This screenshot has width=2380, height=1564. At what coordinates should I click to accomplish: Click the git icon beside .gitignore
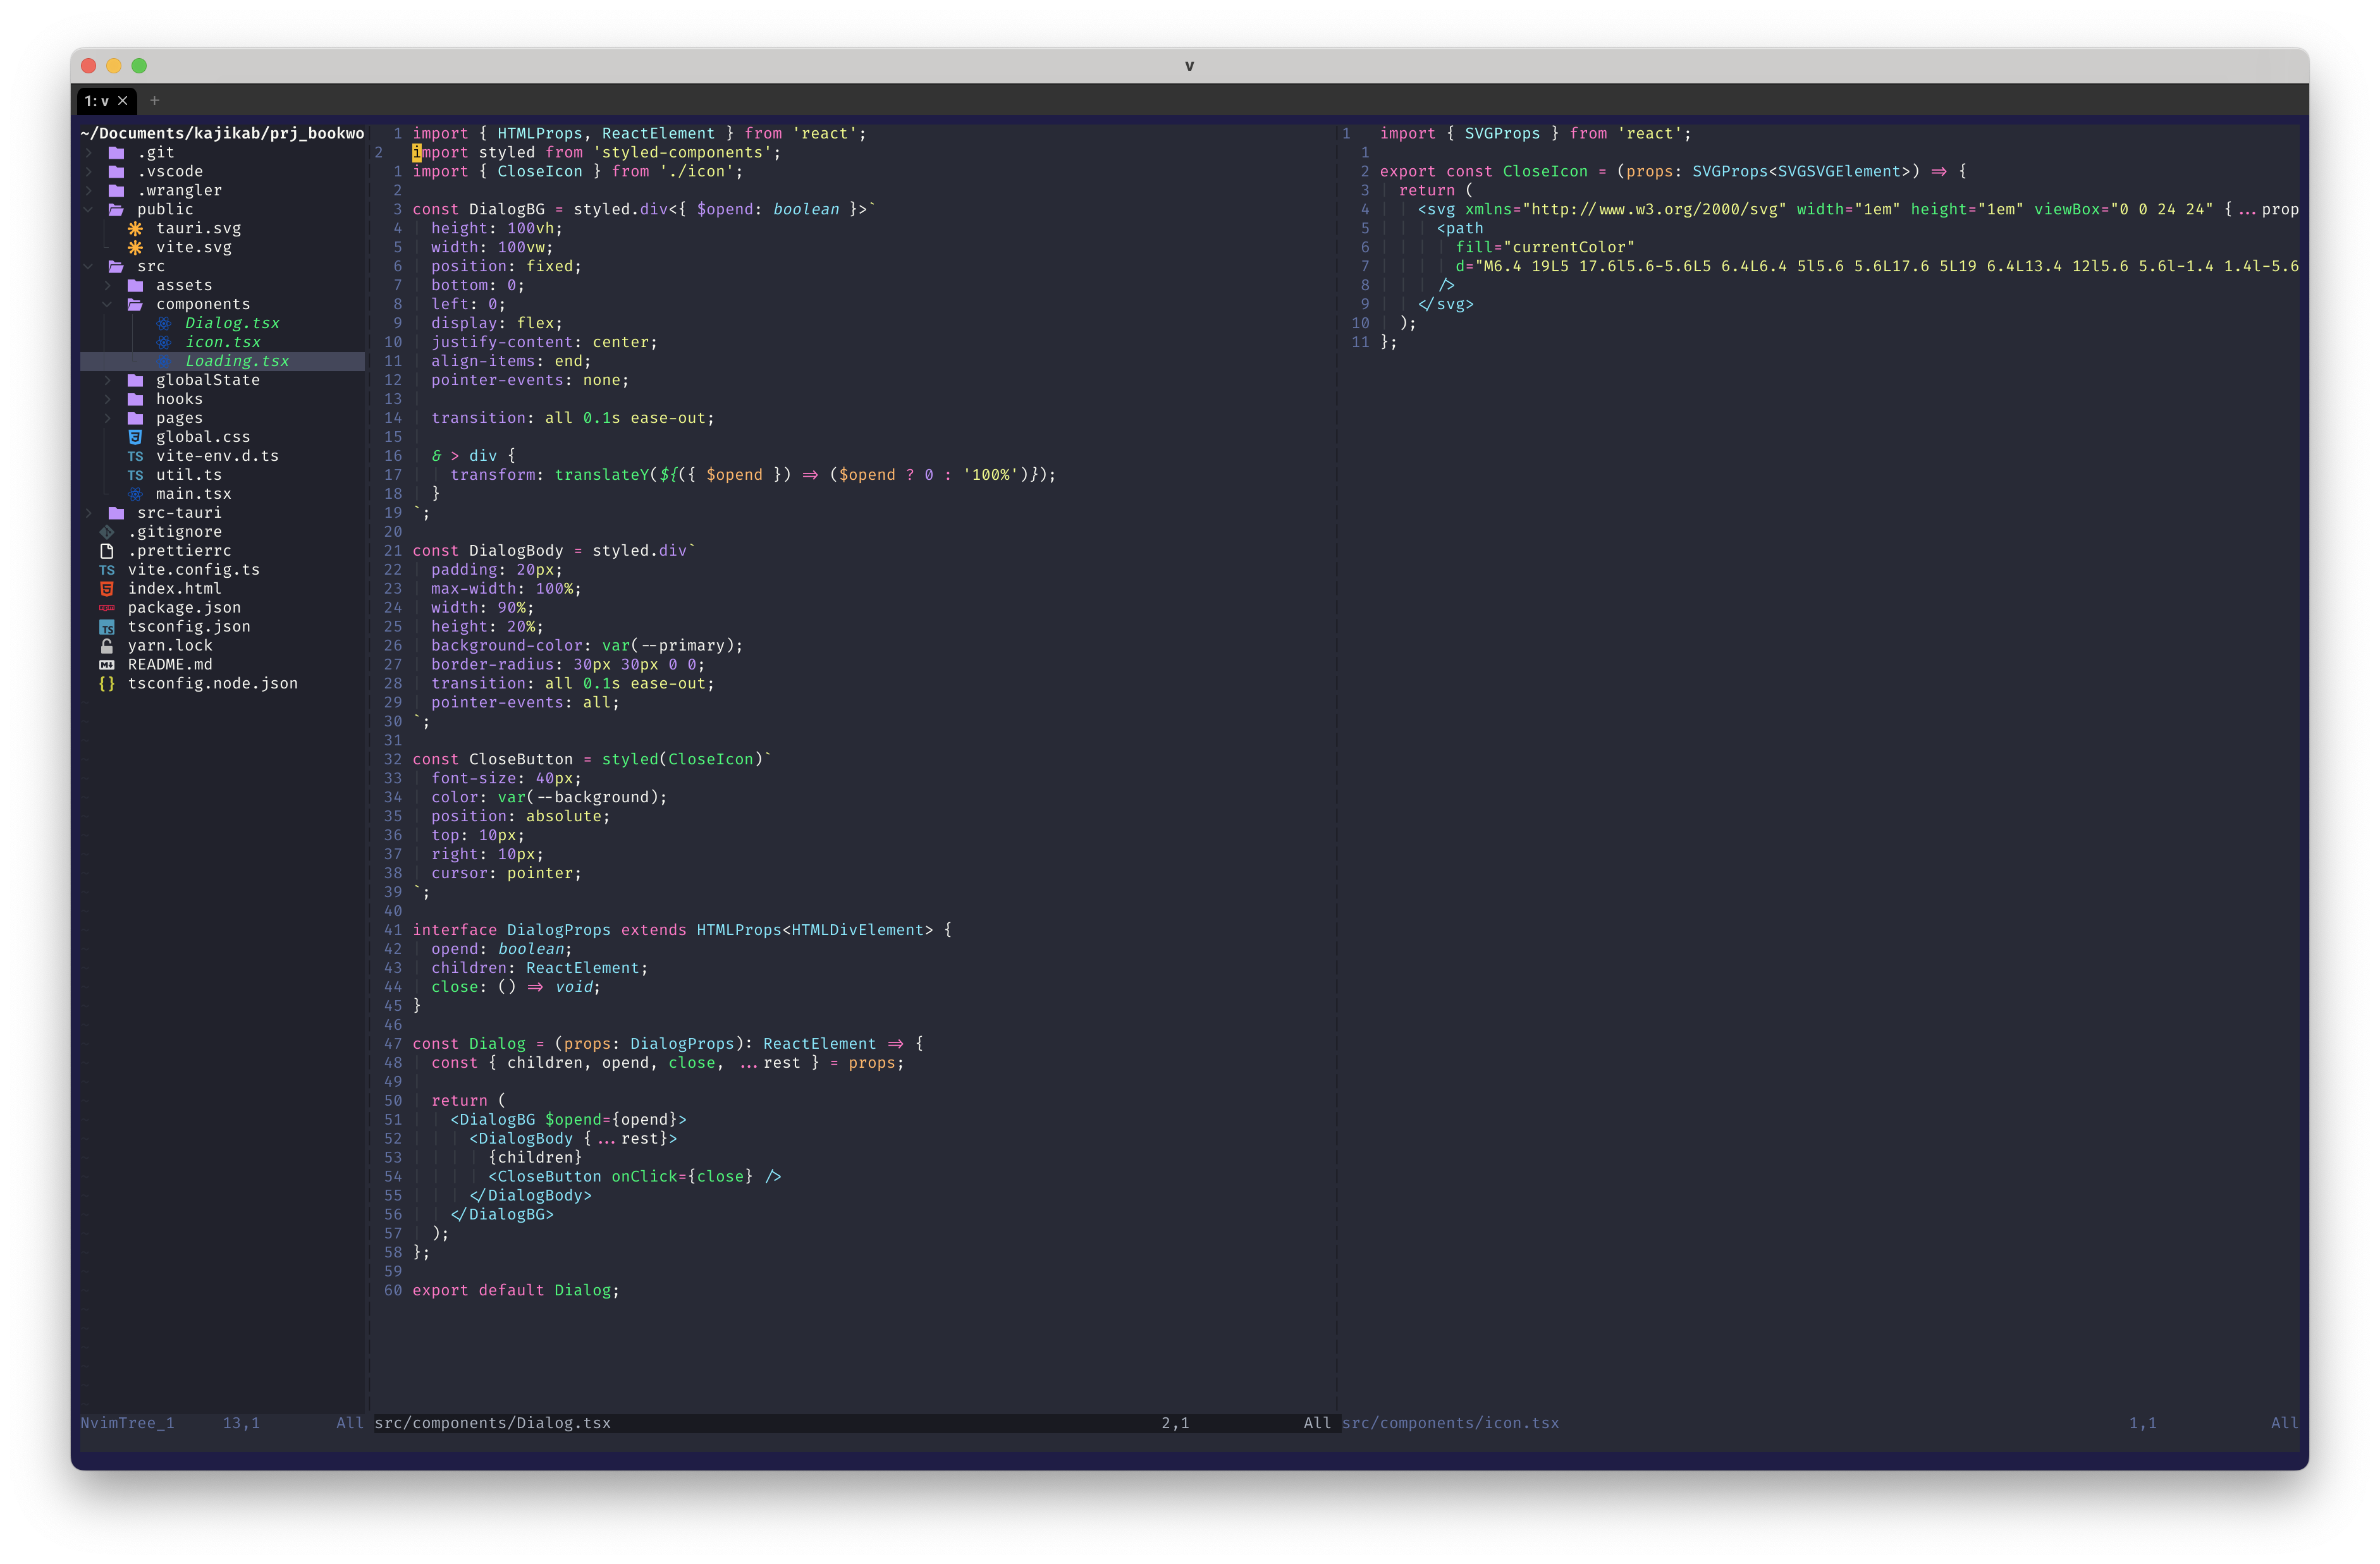click(107, 532)
